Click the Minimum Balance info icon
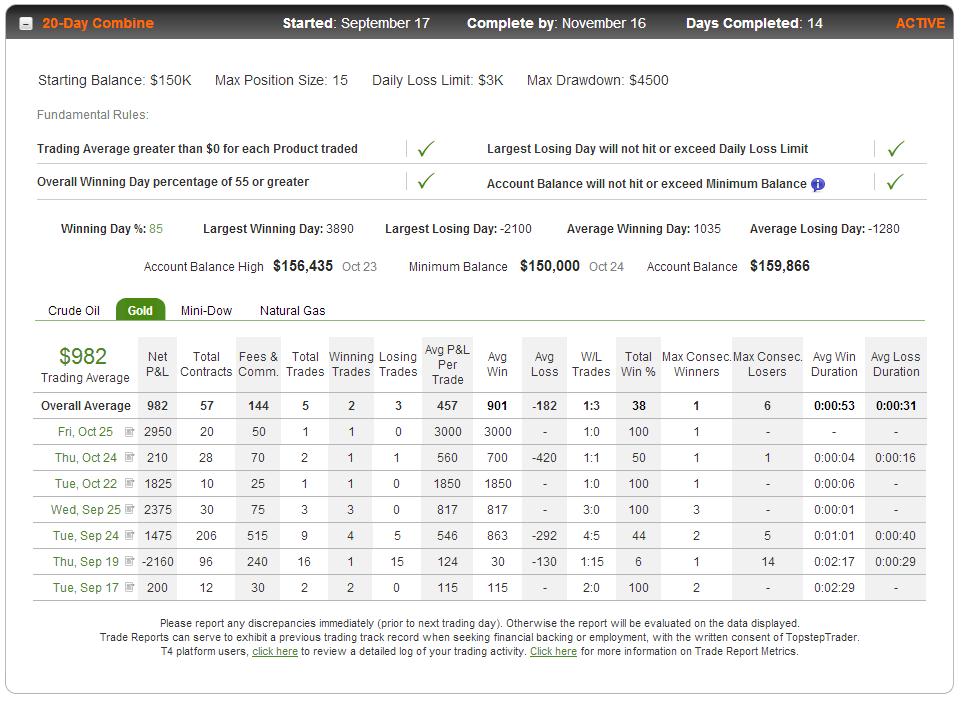Image resolution: width=962 pixels, height=703 pixels. click(818, 184)
